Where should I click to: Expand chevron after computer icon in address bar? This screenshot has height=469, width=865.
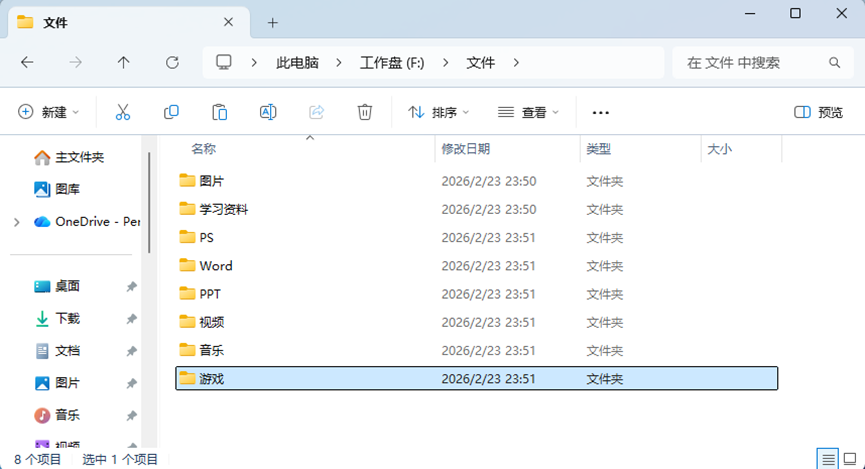254,63
